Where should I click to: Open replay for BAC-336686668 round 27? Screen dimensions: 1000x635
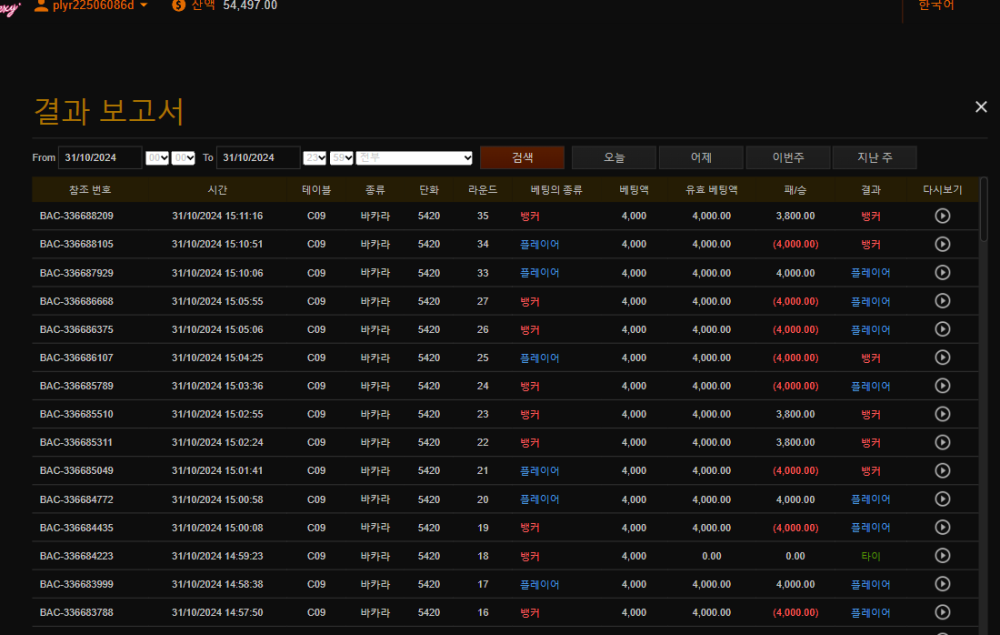(x=942, y=301)
